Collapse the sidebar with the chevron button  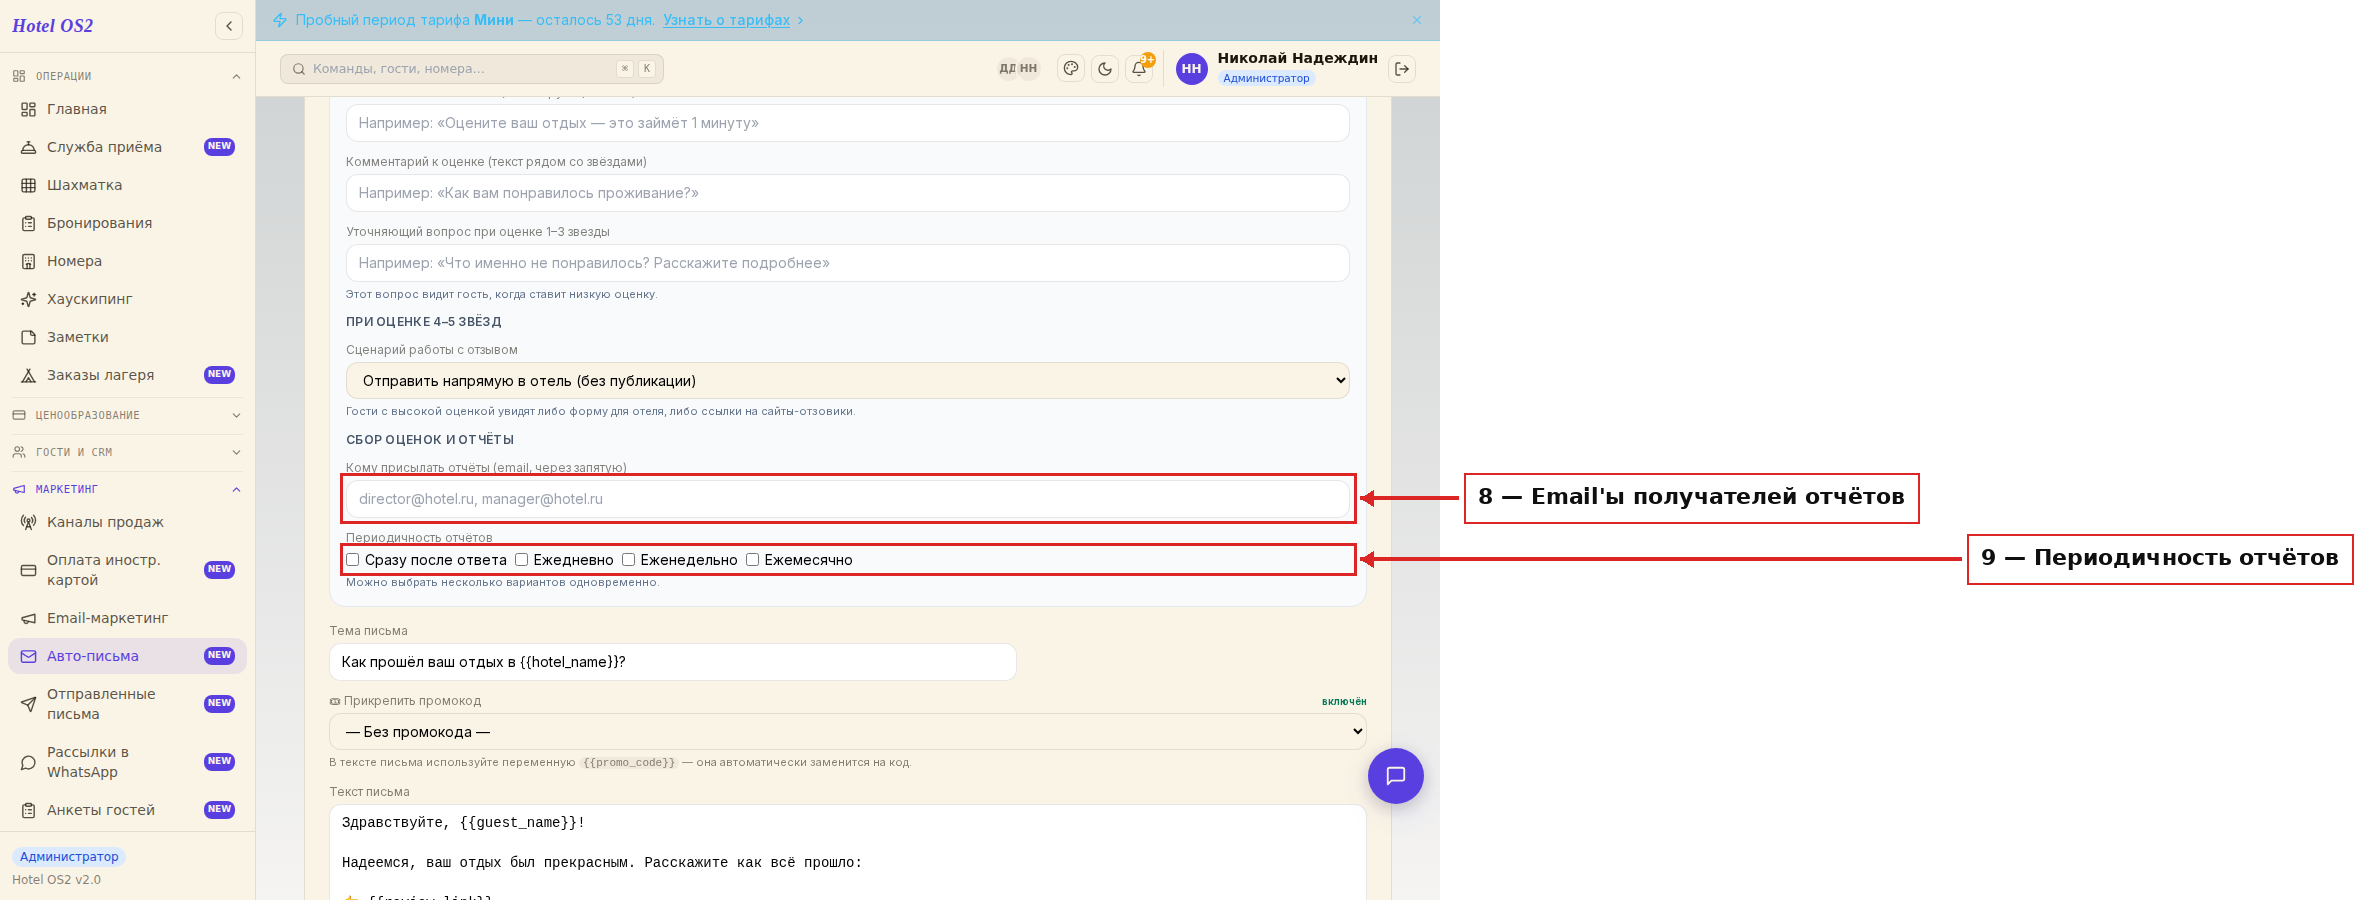tap(229, 26)
